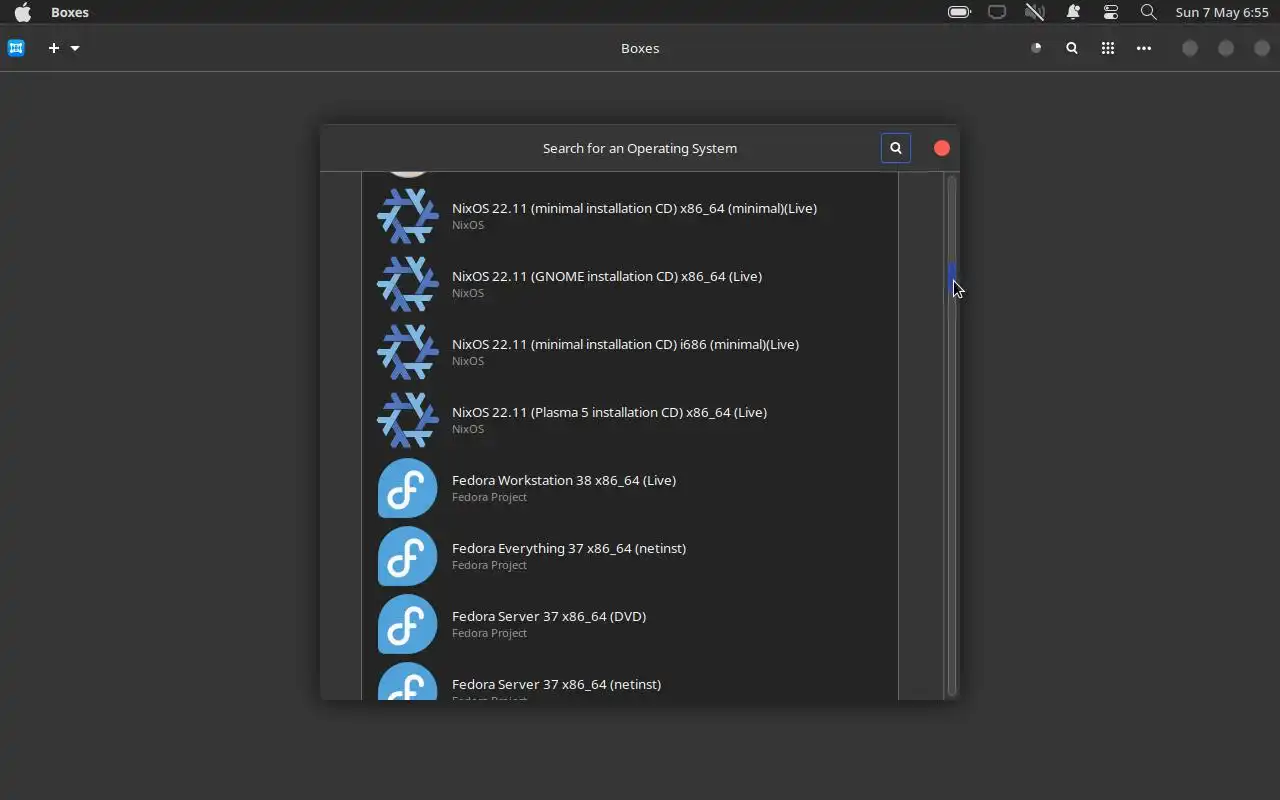The image size is (1280, 800).
Task: Select Fedora Workstation 38 x86_64 (Live)
Action: tap(630, 488)
